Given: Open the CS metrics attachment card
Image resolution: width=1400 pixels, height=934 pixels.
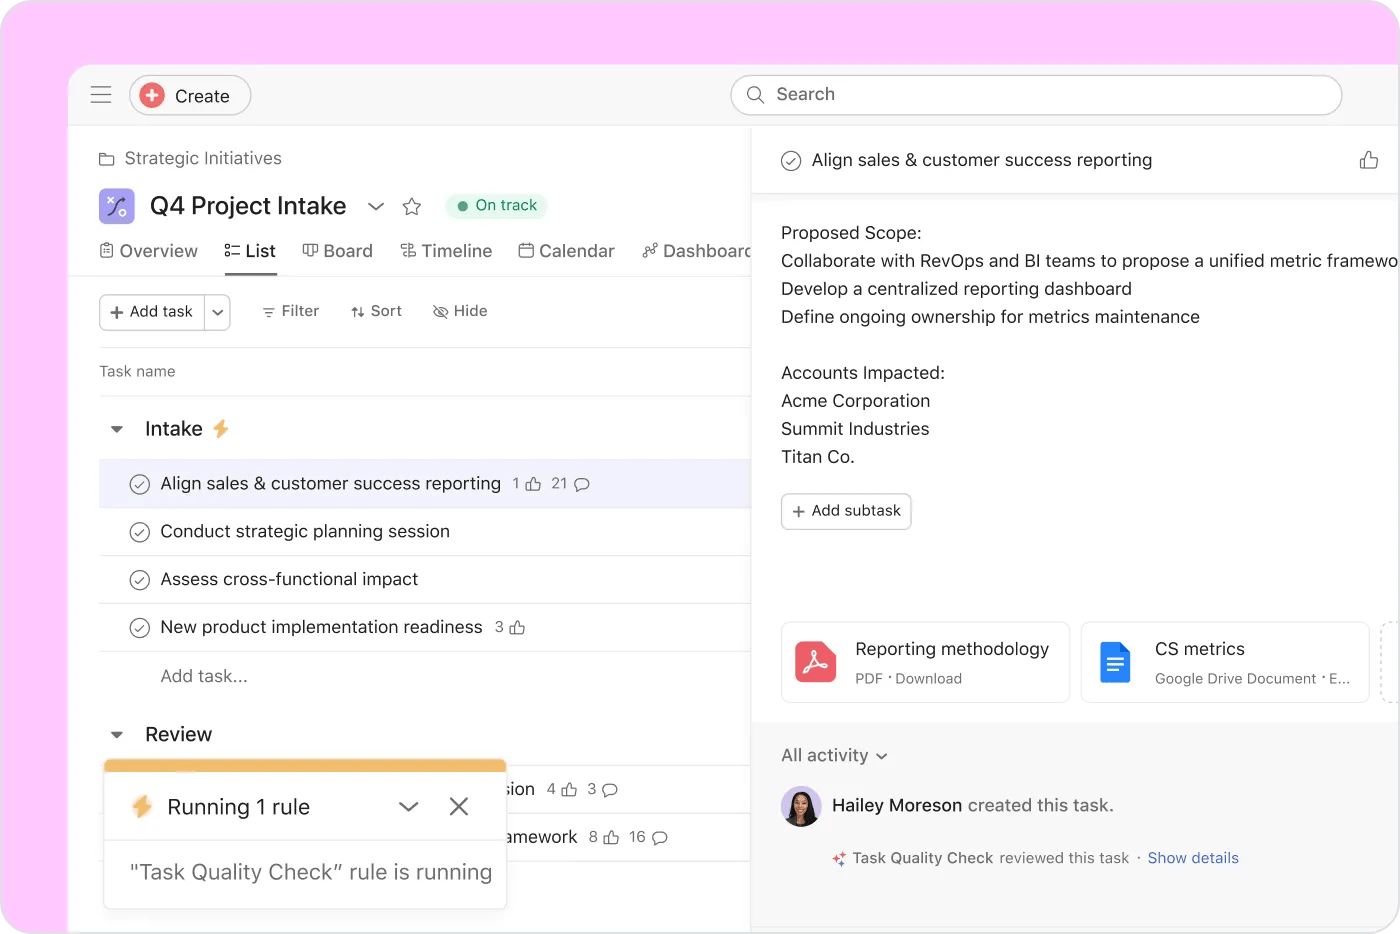Looking at the screenshot, I should click(1225, 662).
